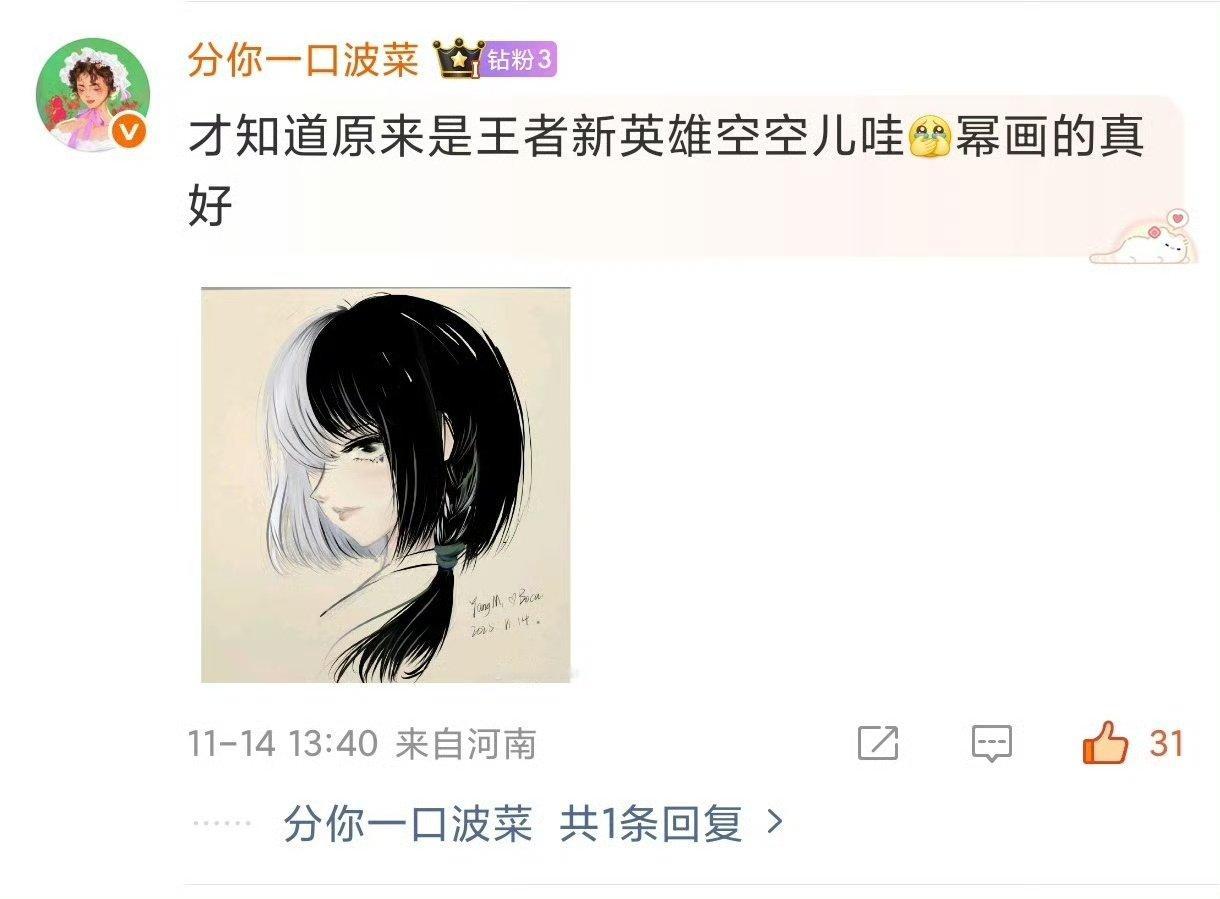Click the gold crown membership icon
The width and height of the screenshot is (1220, 899).
[x=459, y=59]
